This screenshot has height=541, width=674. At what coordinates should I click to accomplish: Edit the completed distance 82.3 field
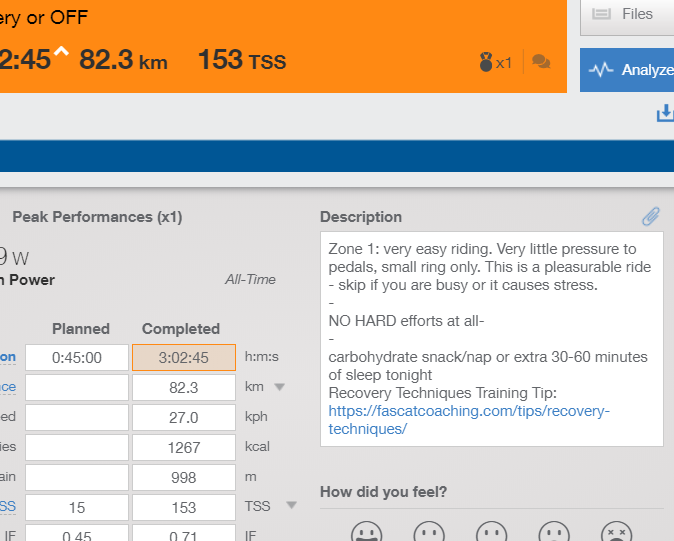184,387
